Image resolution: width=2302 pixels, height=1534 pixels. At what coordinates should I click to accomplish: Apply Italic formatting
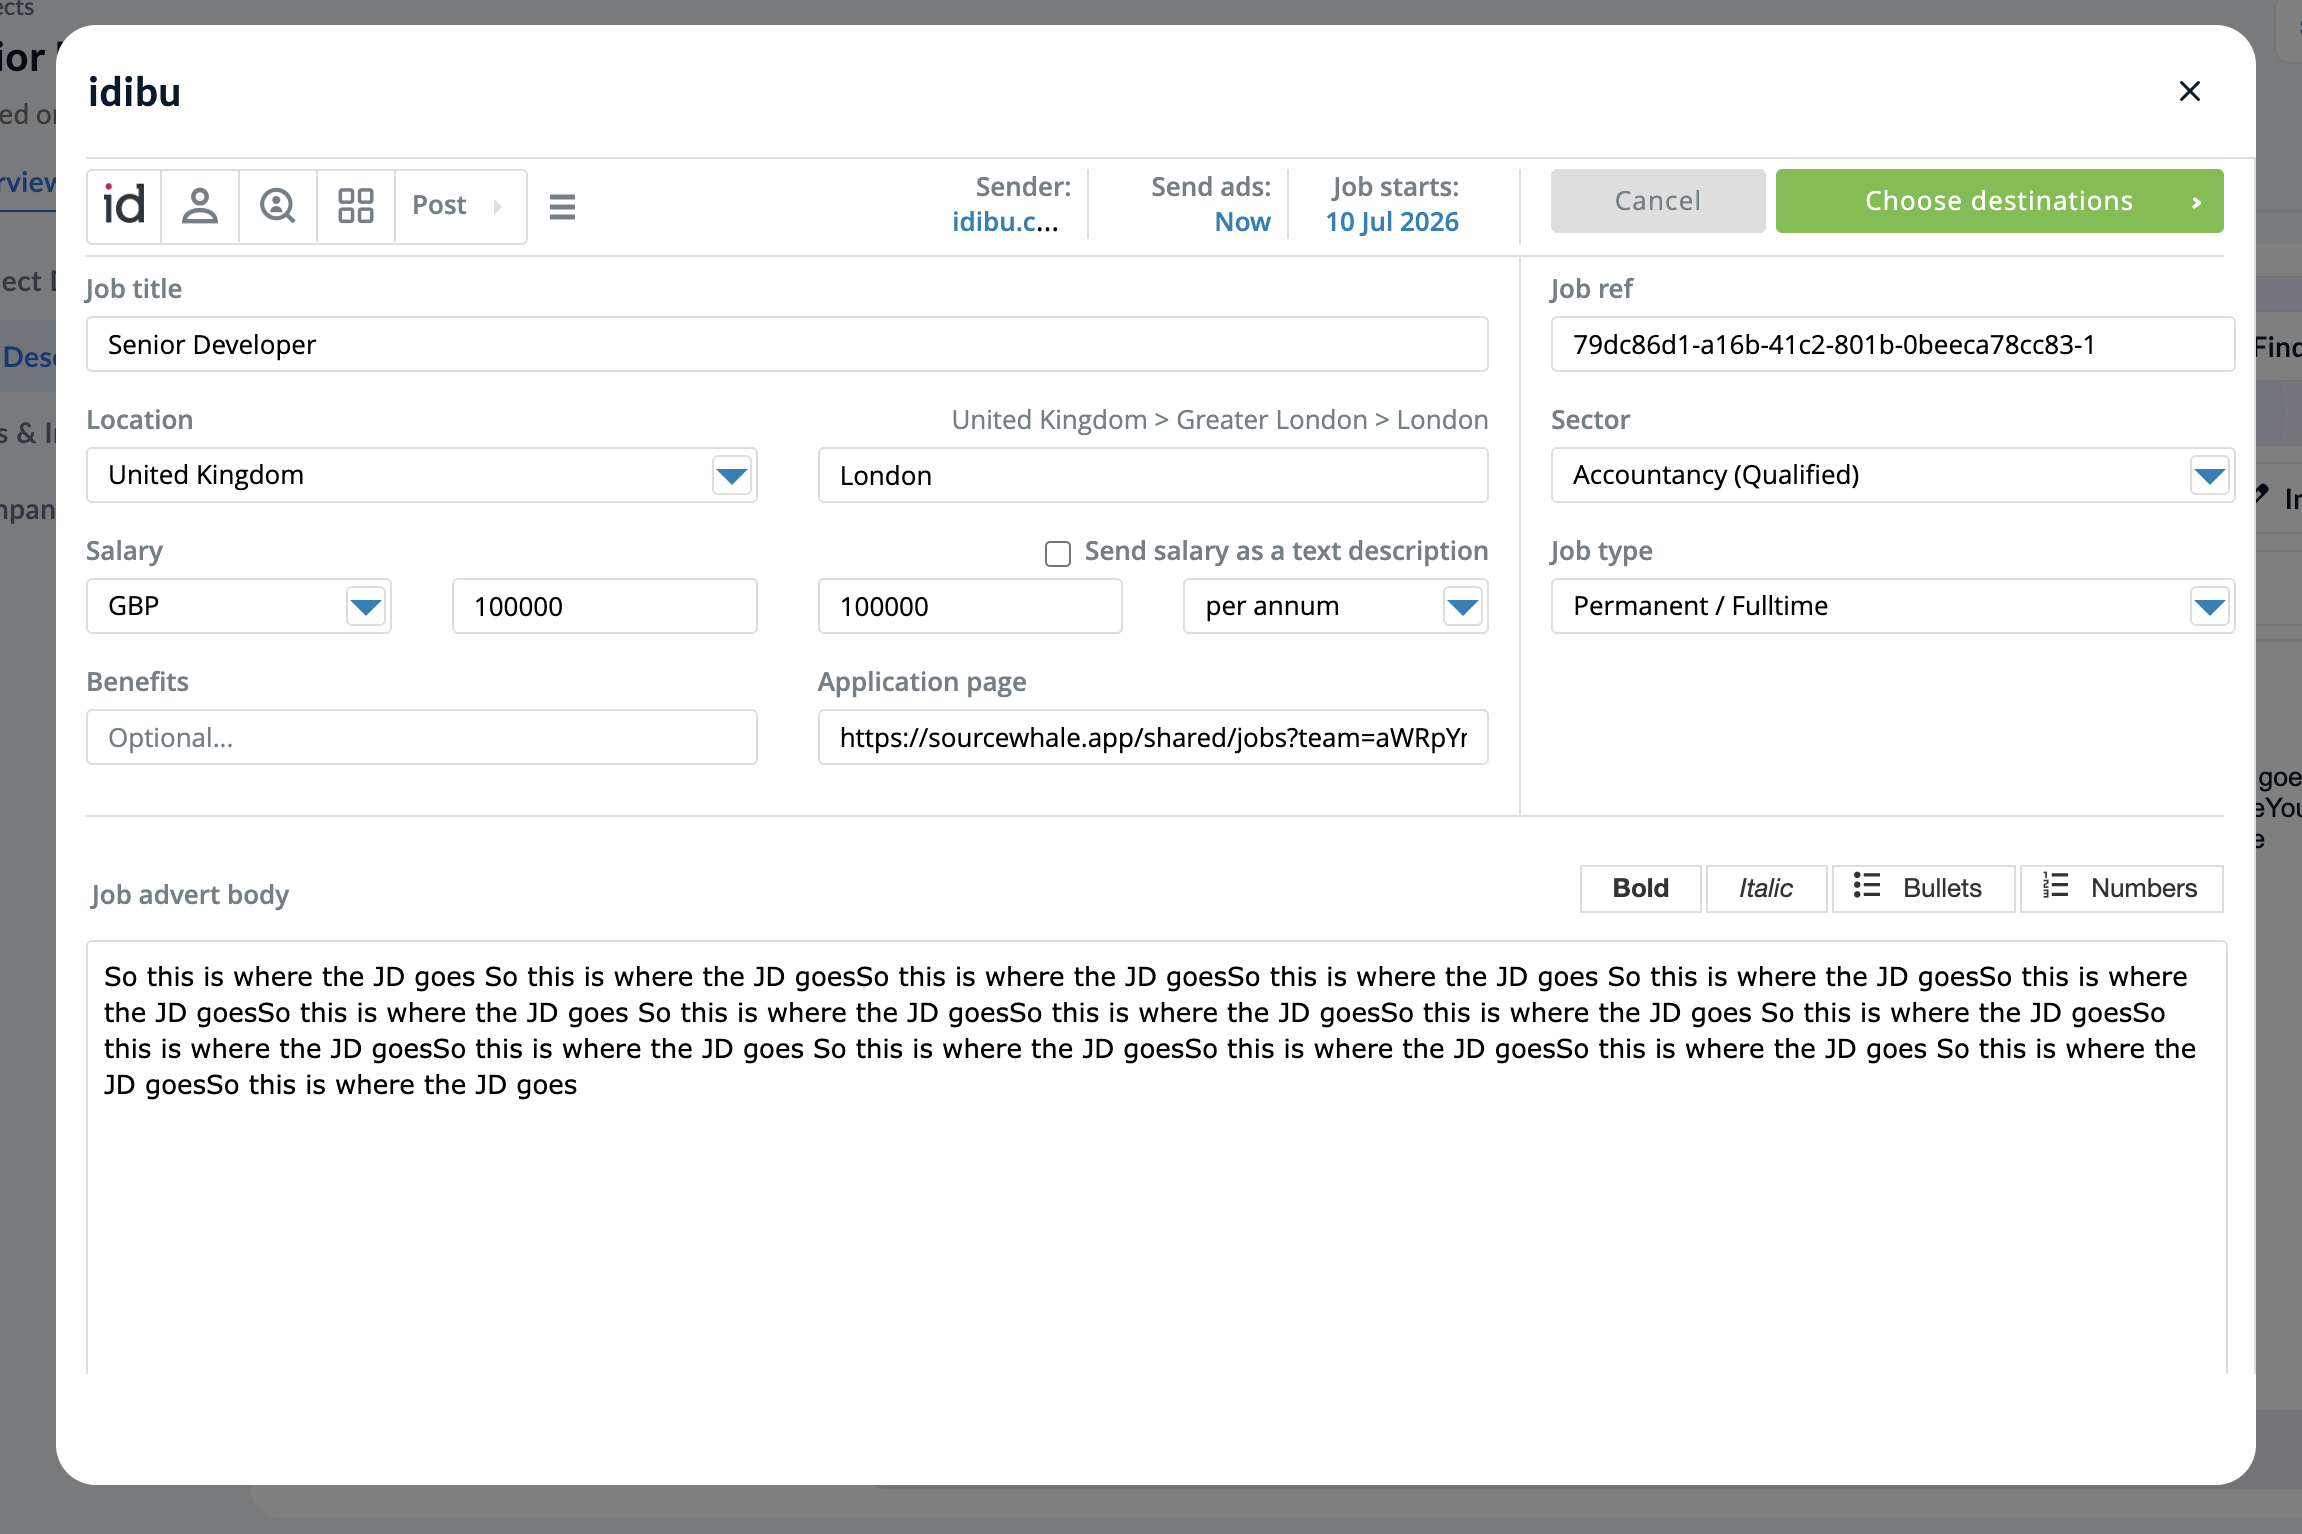[x=1766, y=888]
